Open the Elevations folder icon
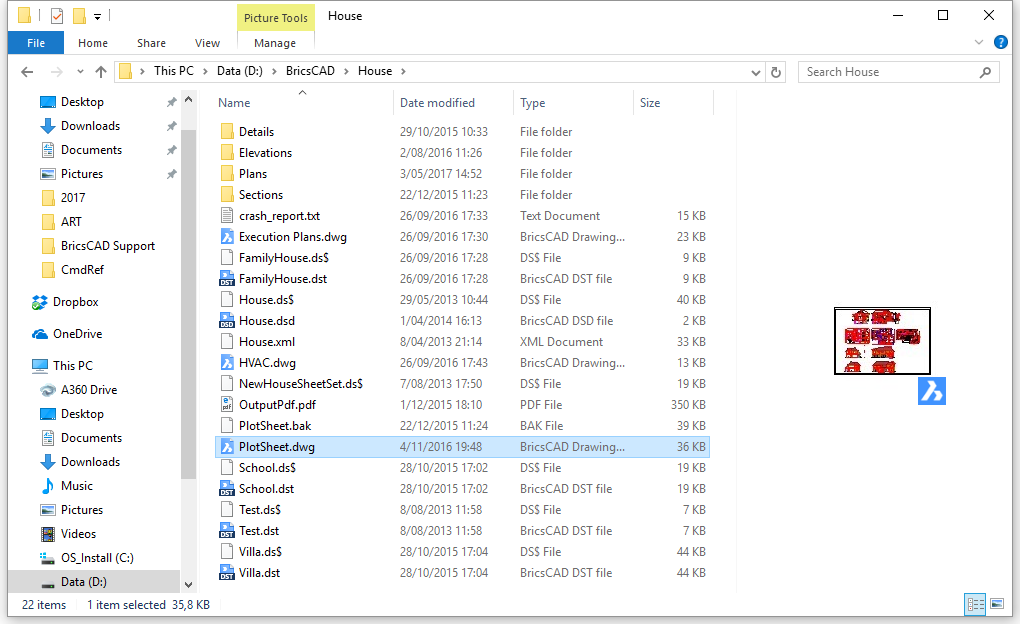 [x=227, y=153]
